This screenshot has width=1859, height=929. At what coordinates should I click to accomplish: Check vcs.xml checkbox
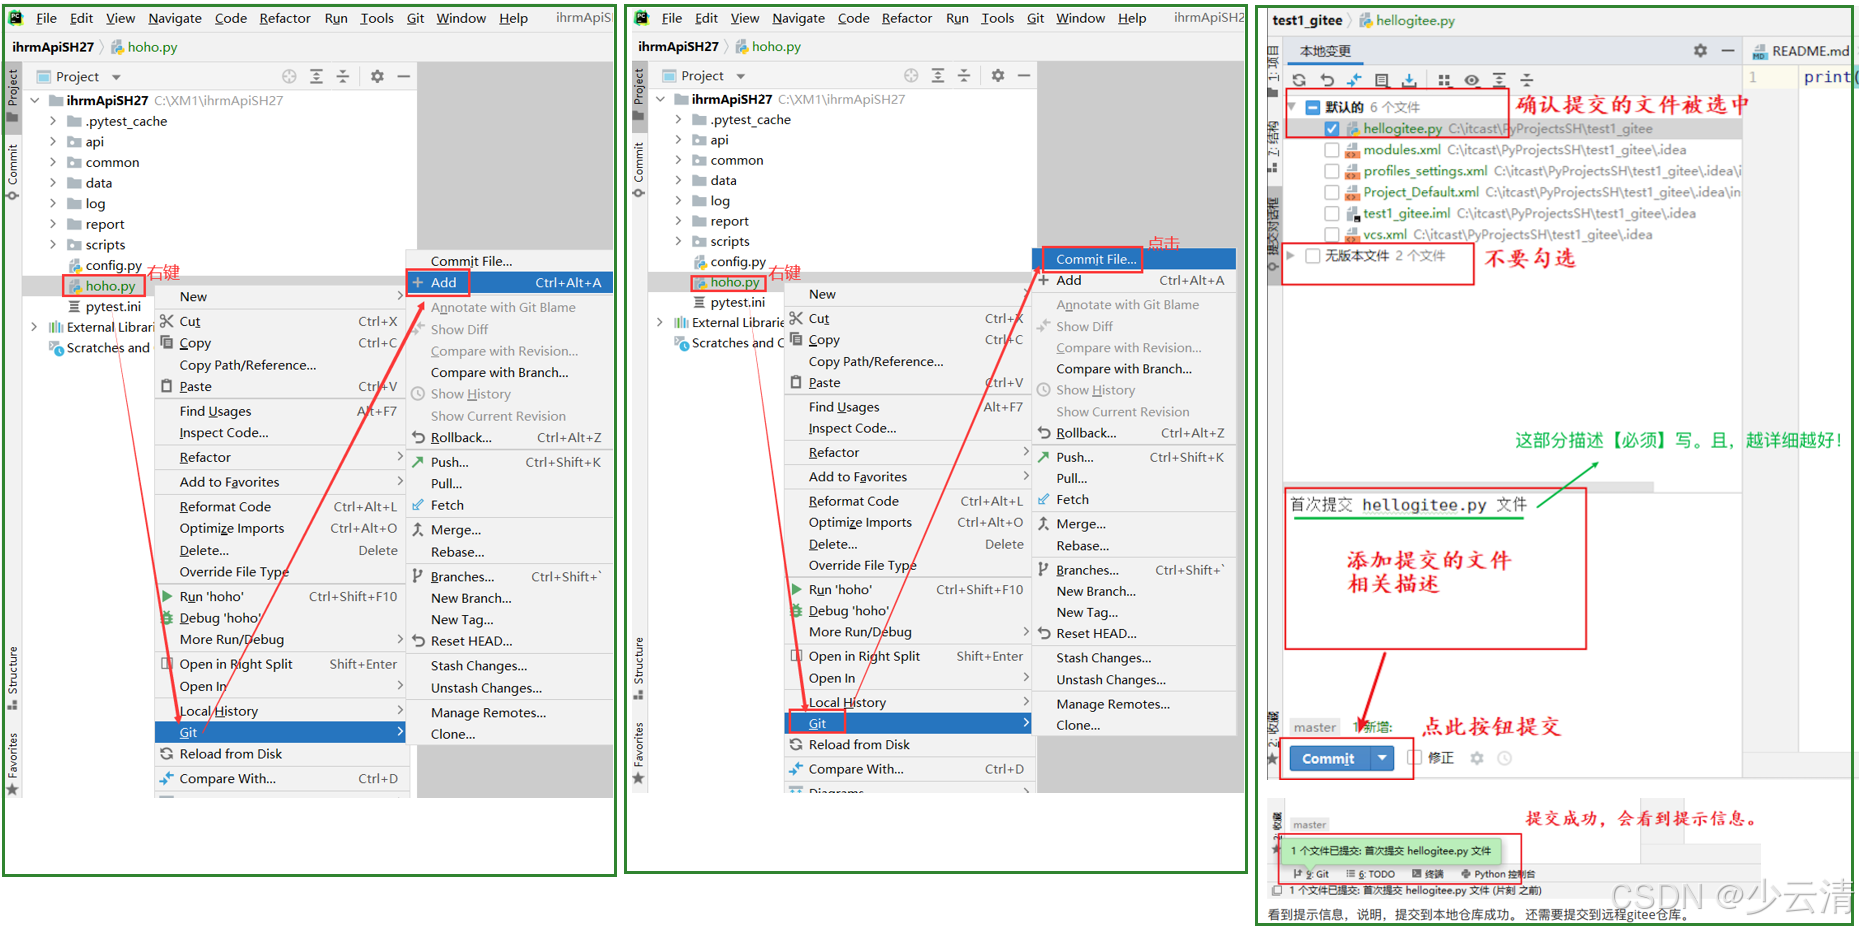[x=1332, y=234]
